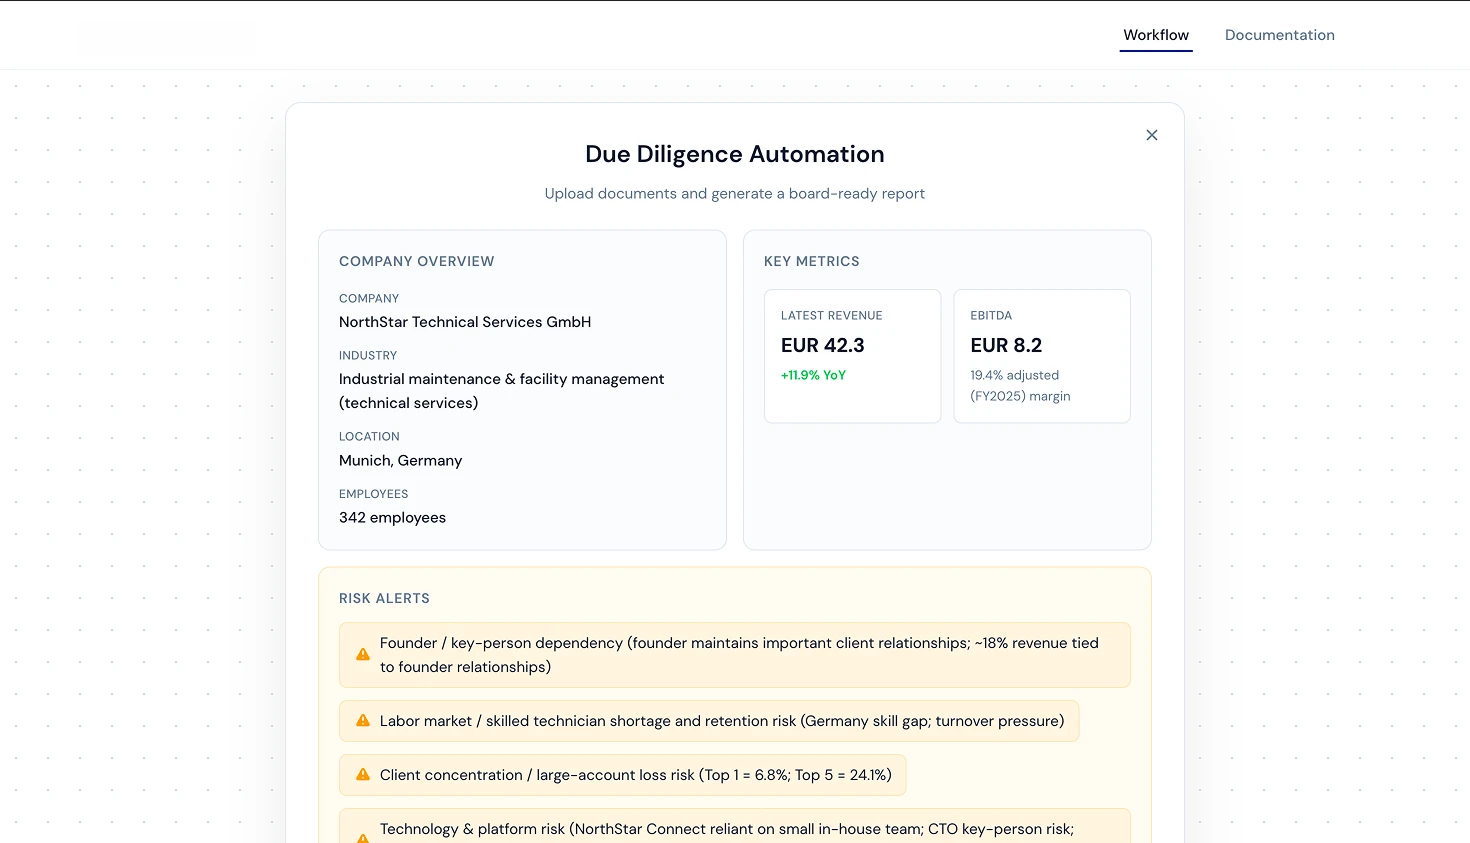Click the labor market risk warning triangle
The width and height of the screenshot is (1470, 843).
point(362,720)
